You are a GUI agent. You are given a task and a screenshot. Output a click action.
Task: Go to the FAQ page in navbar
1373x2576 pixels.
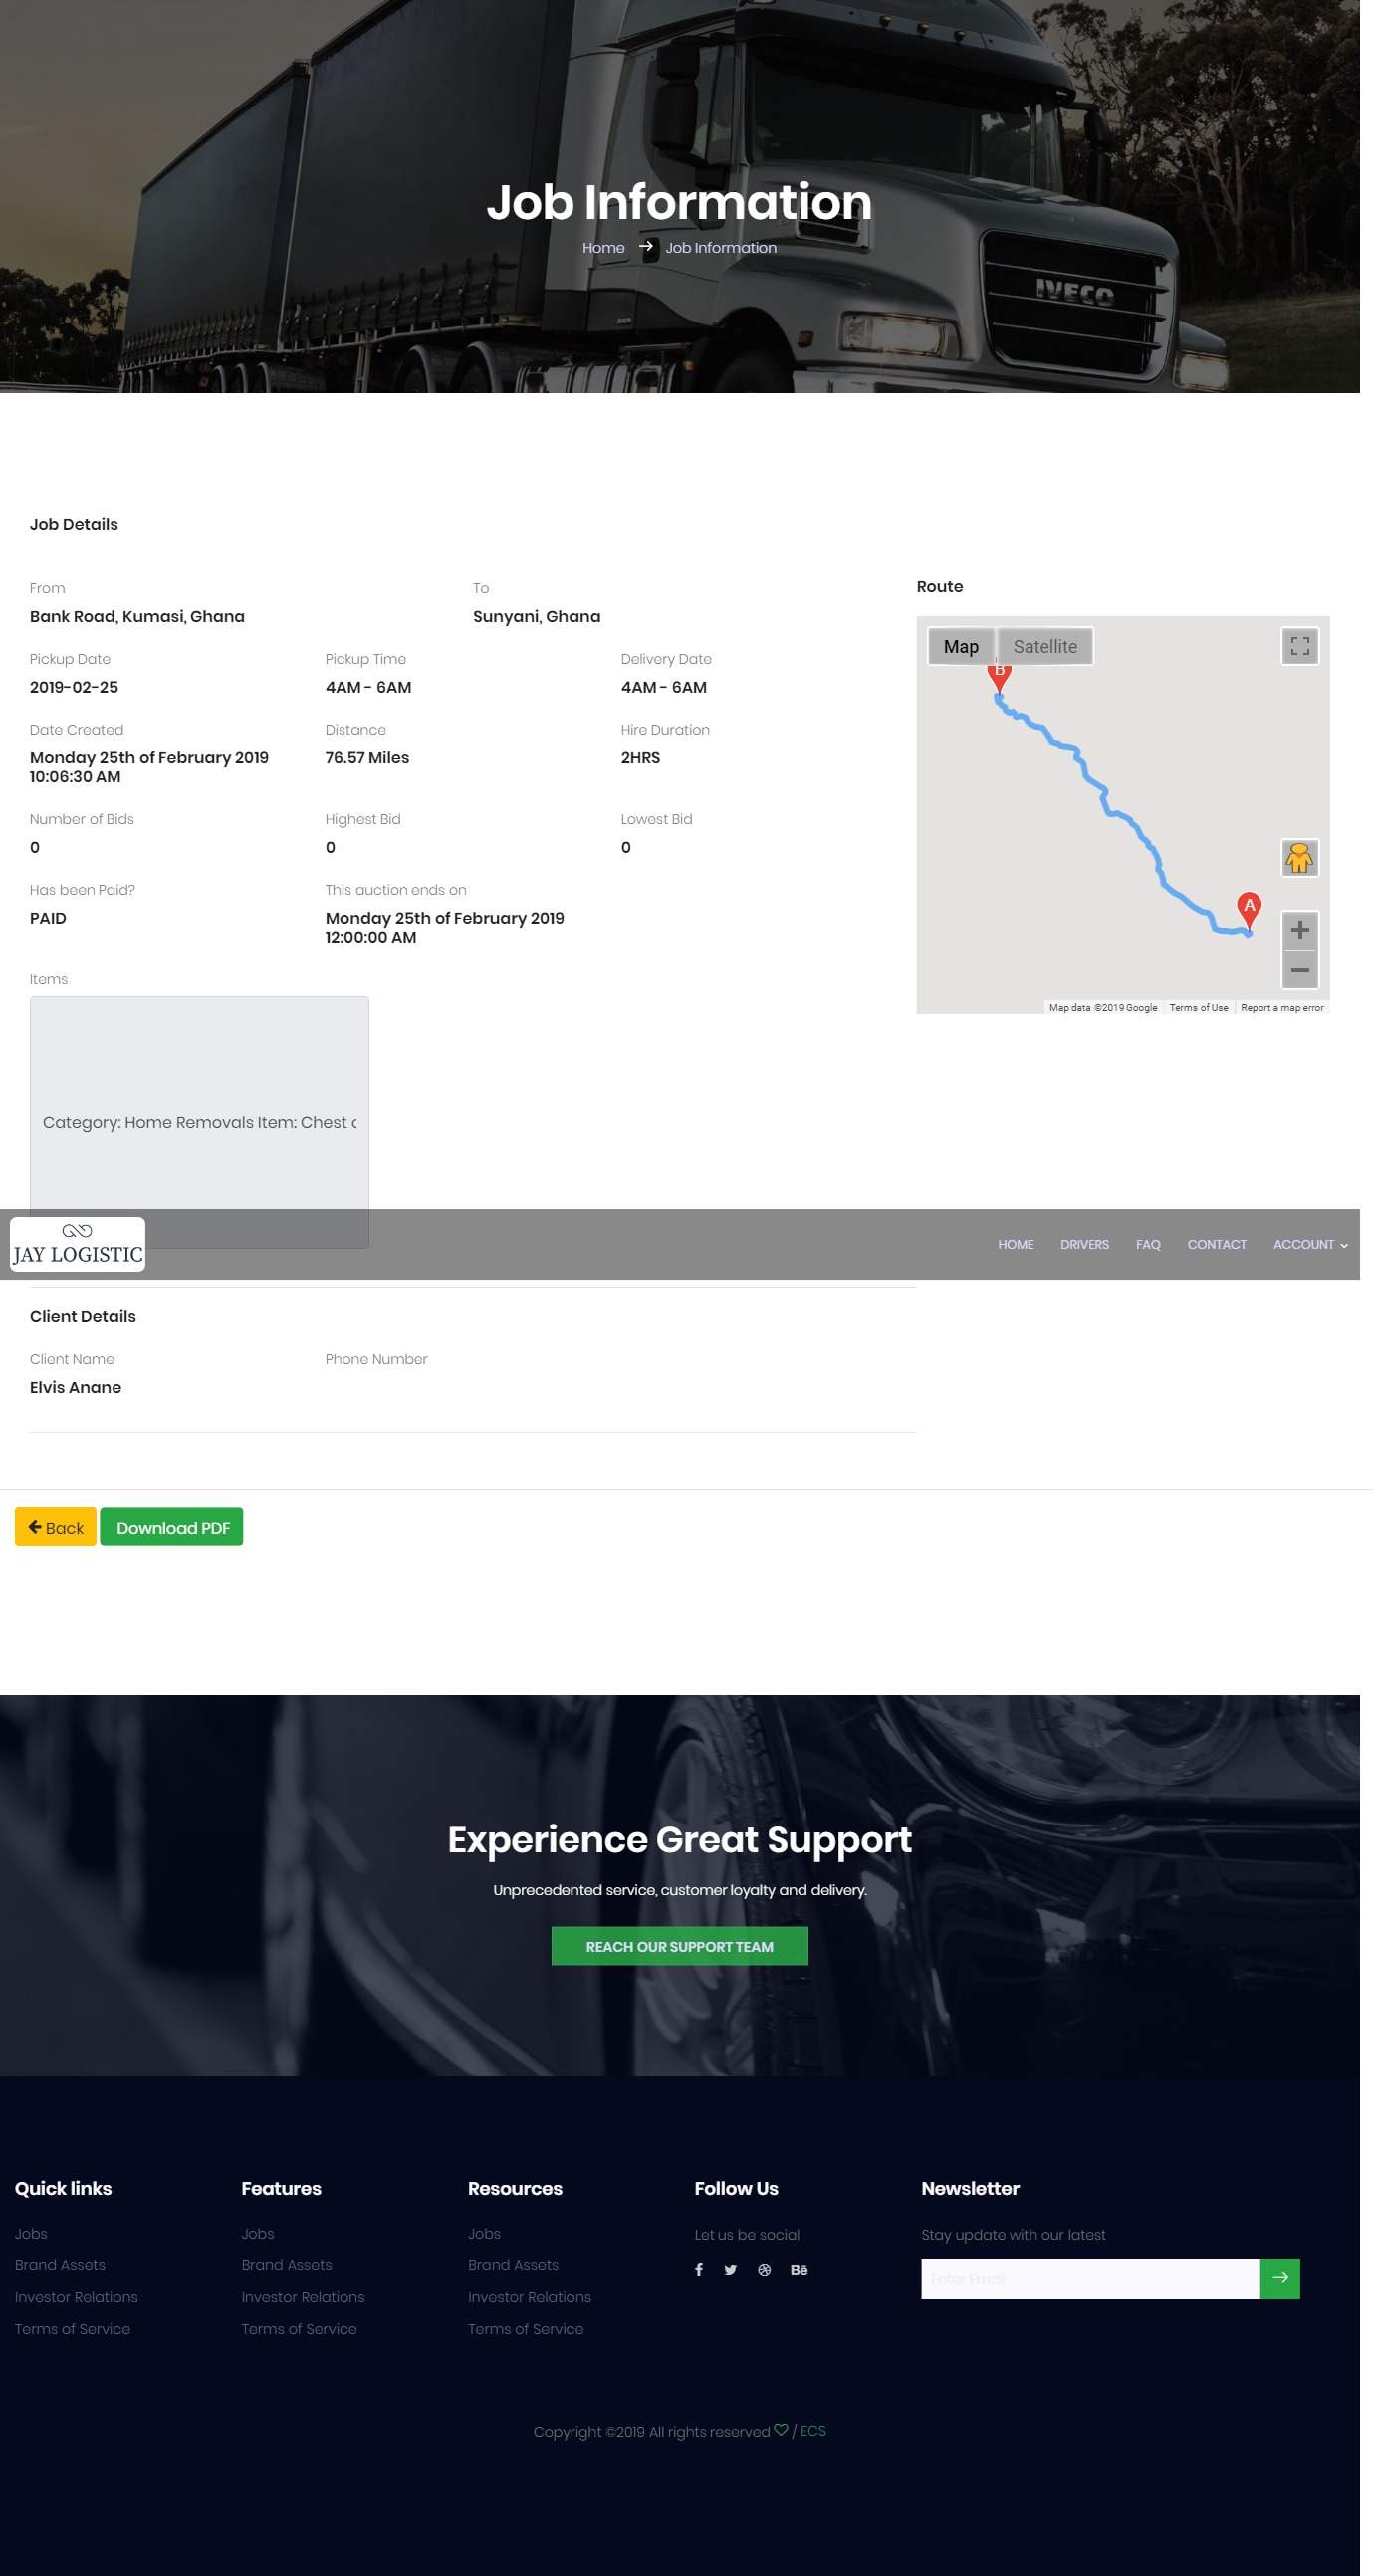[x=1147, y=1245]
